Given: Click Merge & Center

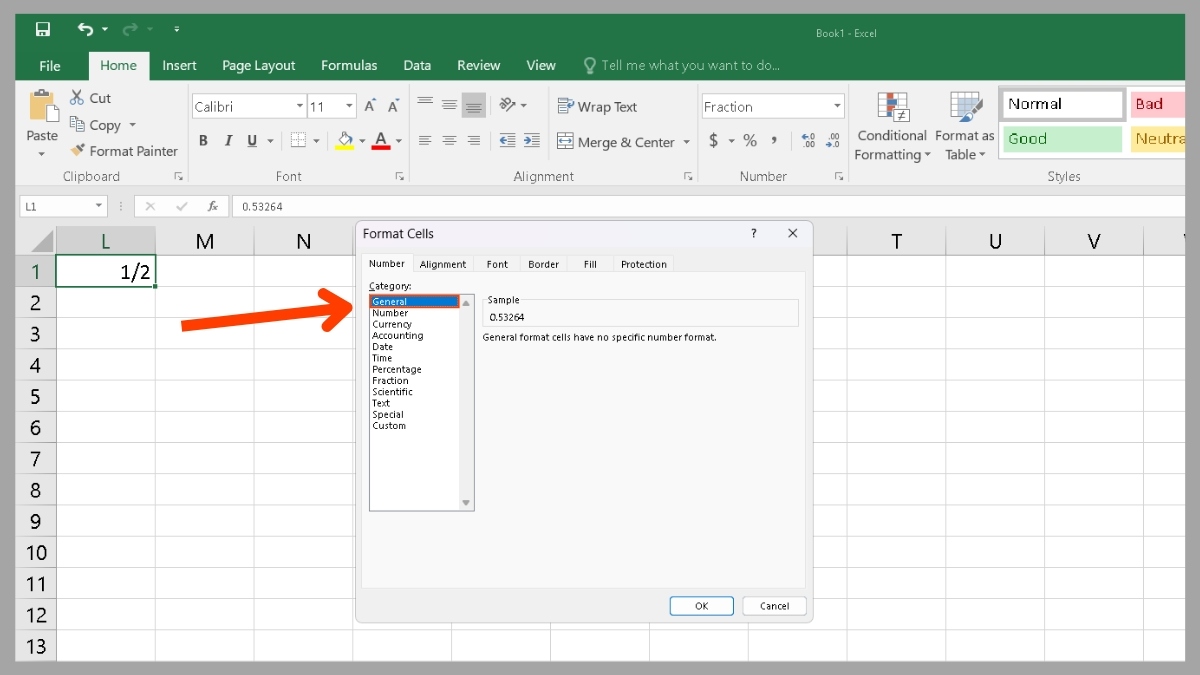Looking at the screenshot, I should click(x=616, y=142).
